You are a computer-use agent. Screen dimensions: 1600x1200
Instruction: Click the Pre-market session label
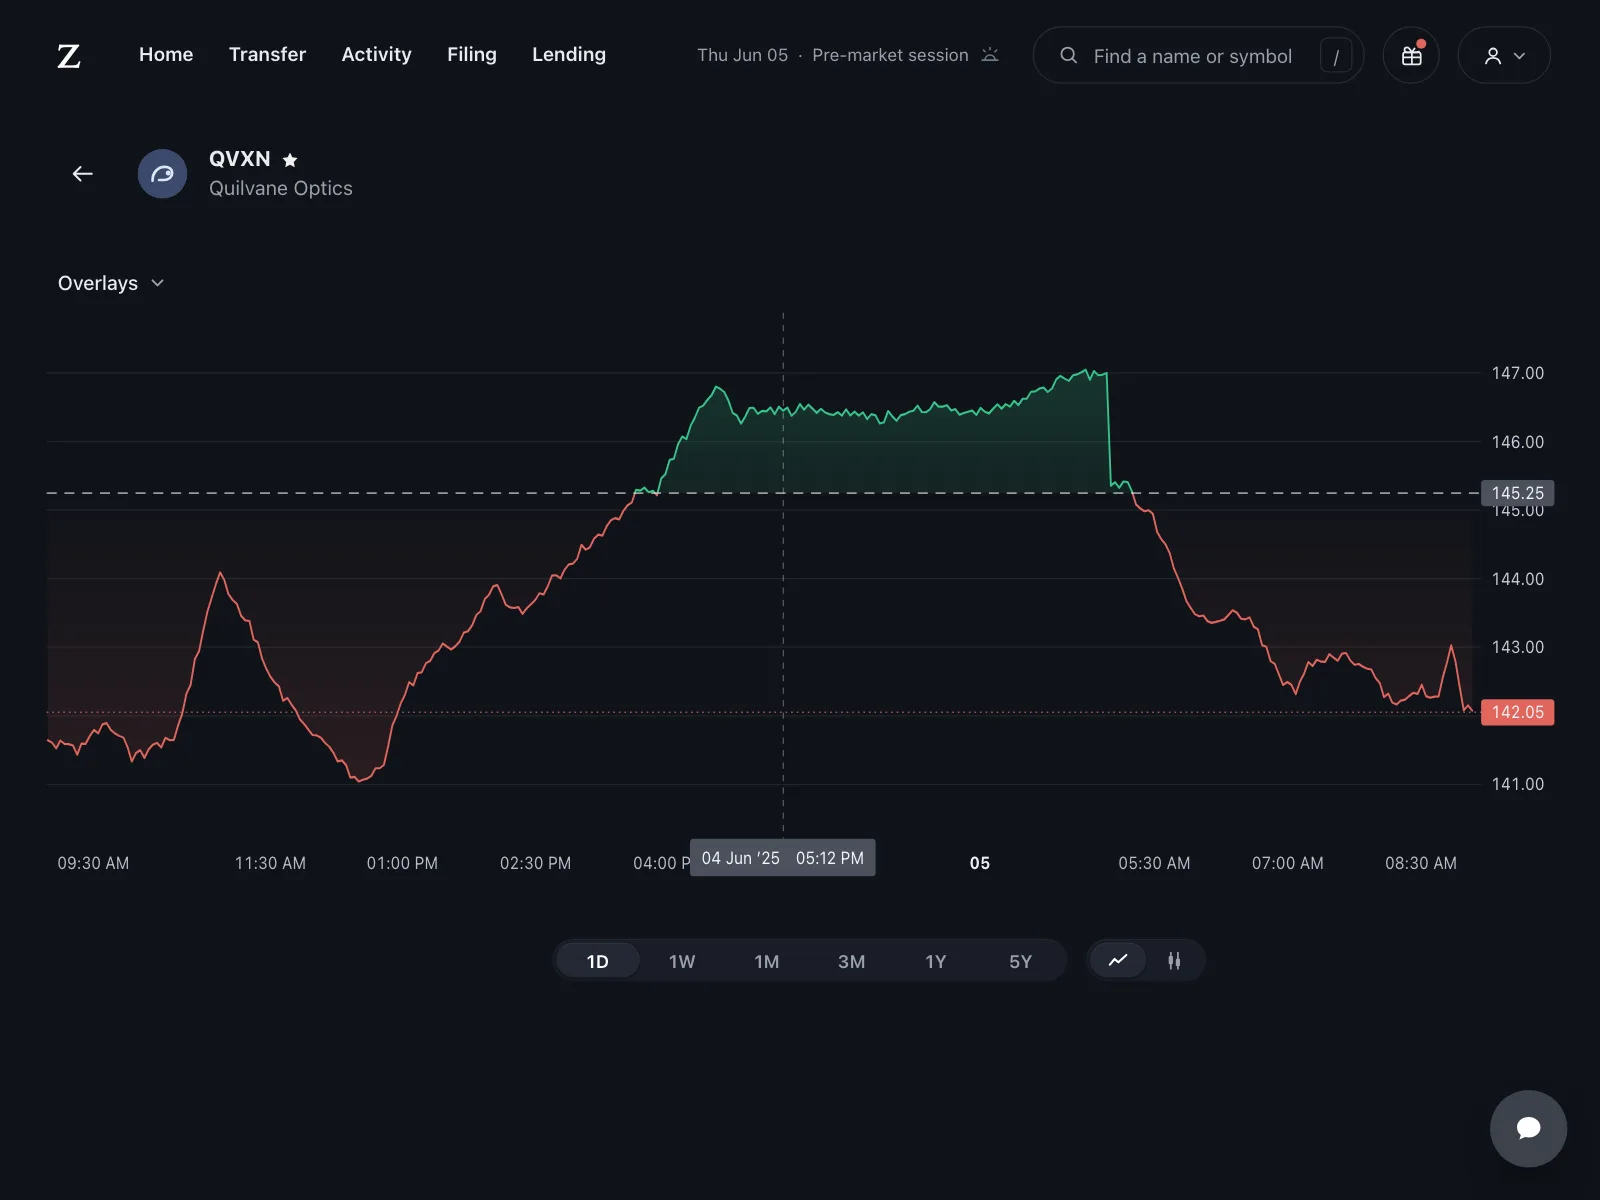click(890, 55)
